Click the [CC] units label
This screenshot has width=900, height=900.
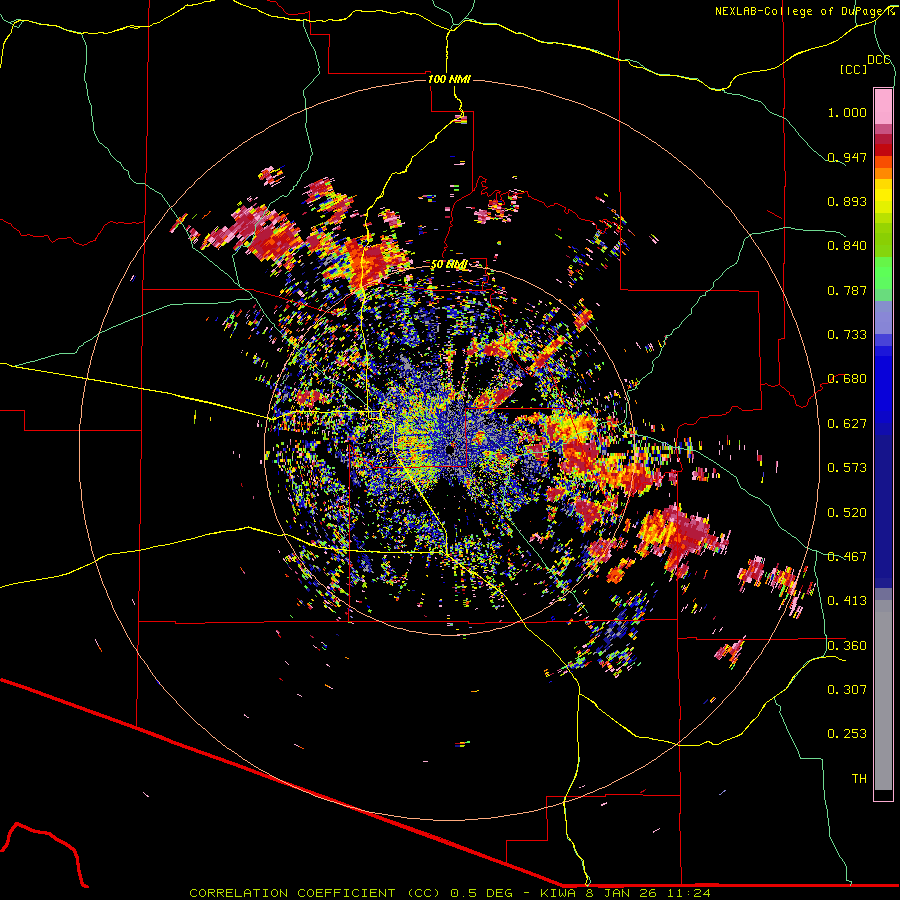854,69
